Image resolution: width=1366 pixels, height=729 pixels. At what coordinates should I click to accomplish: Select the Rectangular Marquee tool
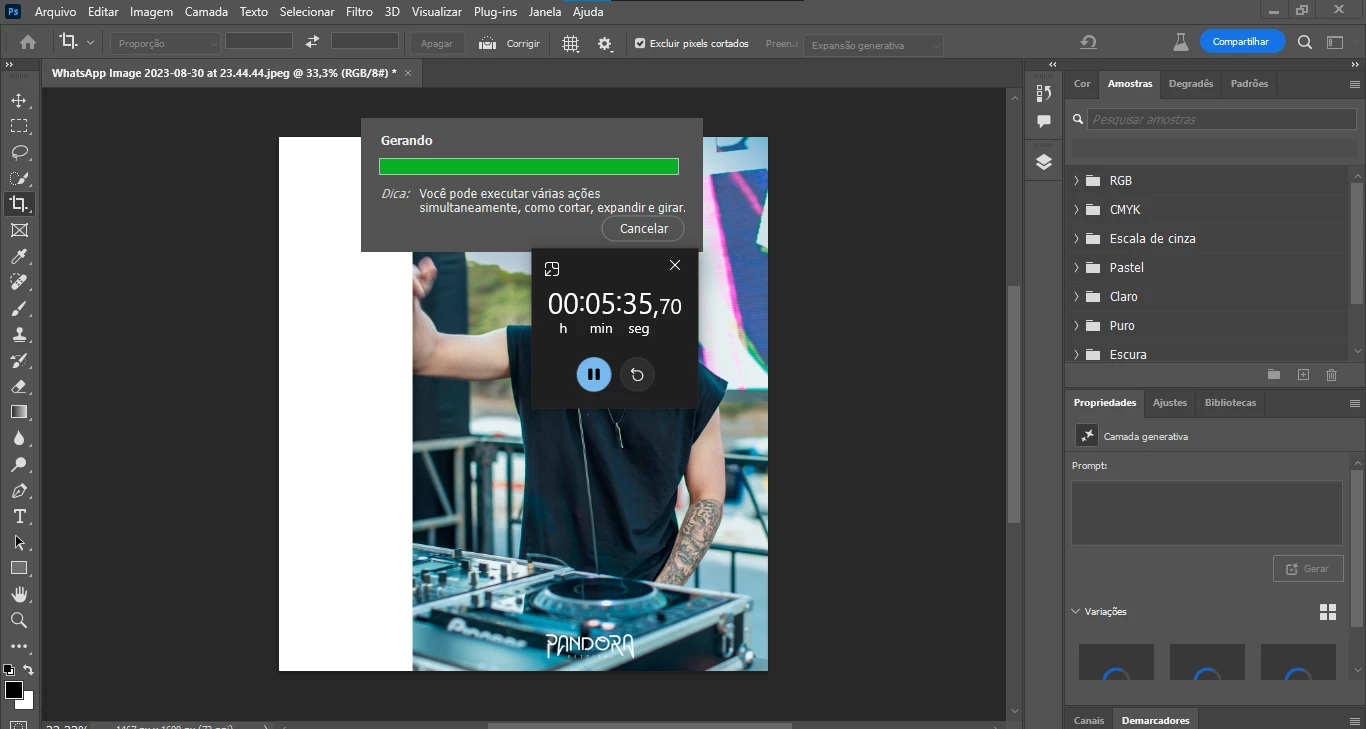pyautogui.click(x=18, y=127)
